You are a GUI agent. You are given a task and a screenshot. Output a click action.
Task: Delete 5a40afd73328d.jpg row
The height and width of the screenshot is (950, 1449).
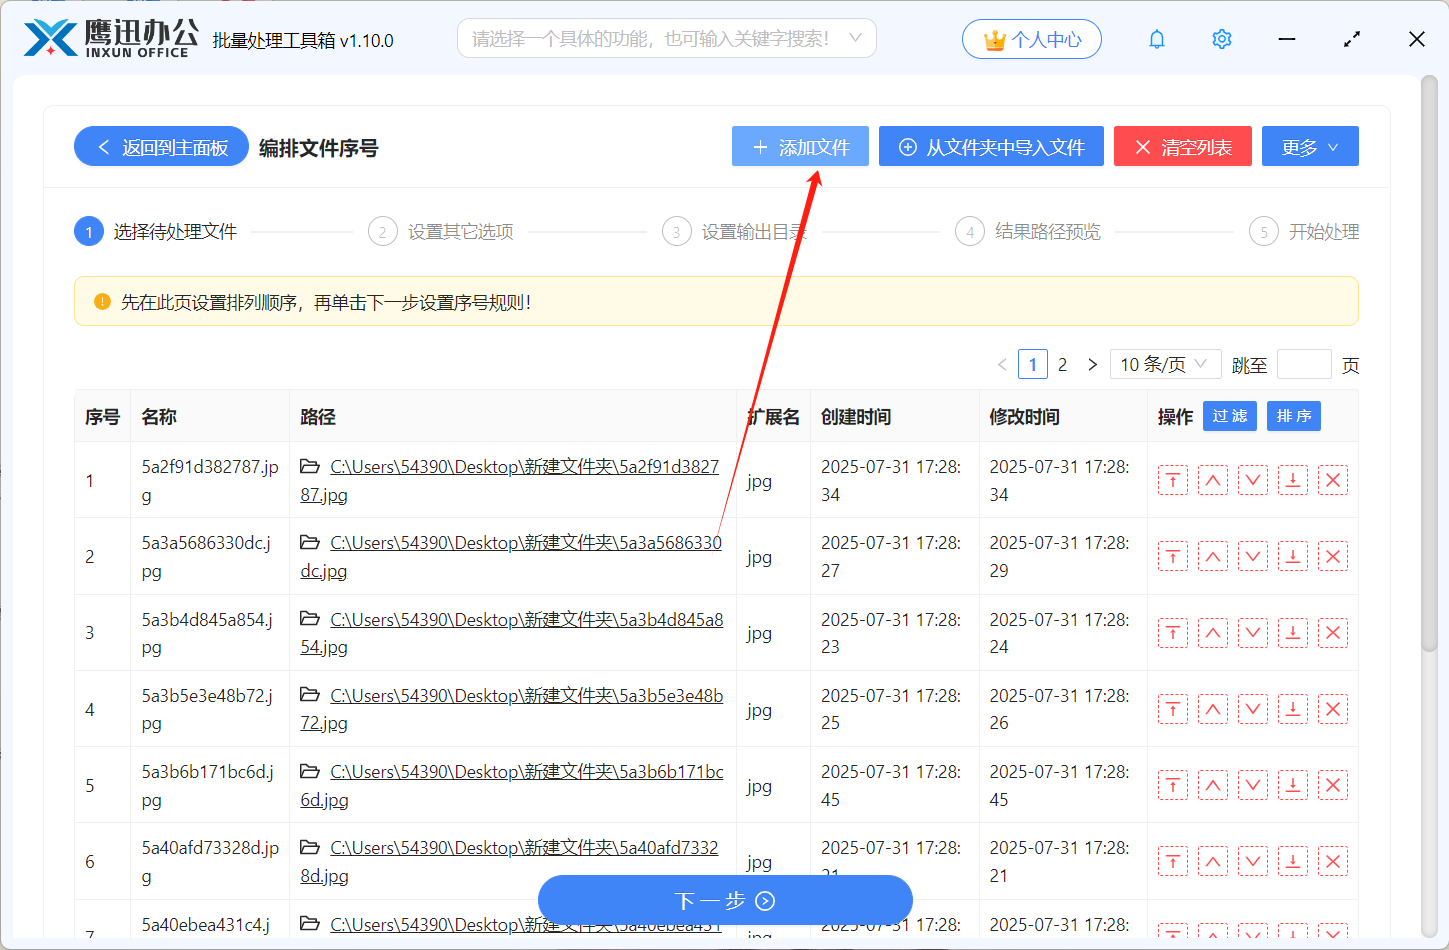(1333, 862)
